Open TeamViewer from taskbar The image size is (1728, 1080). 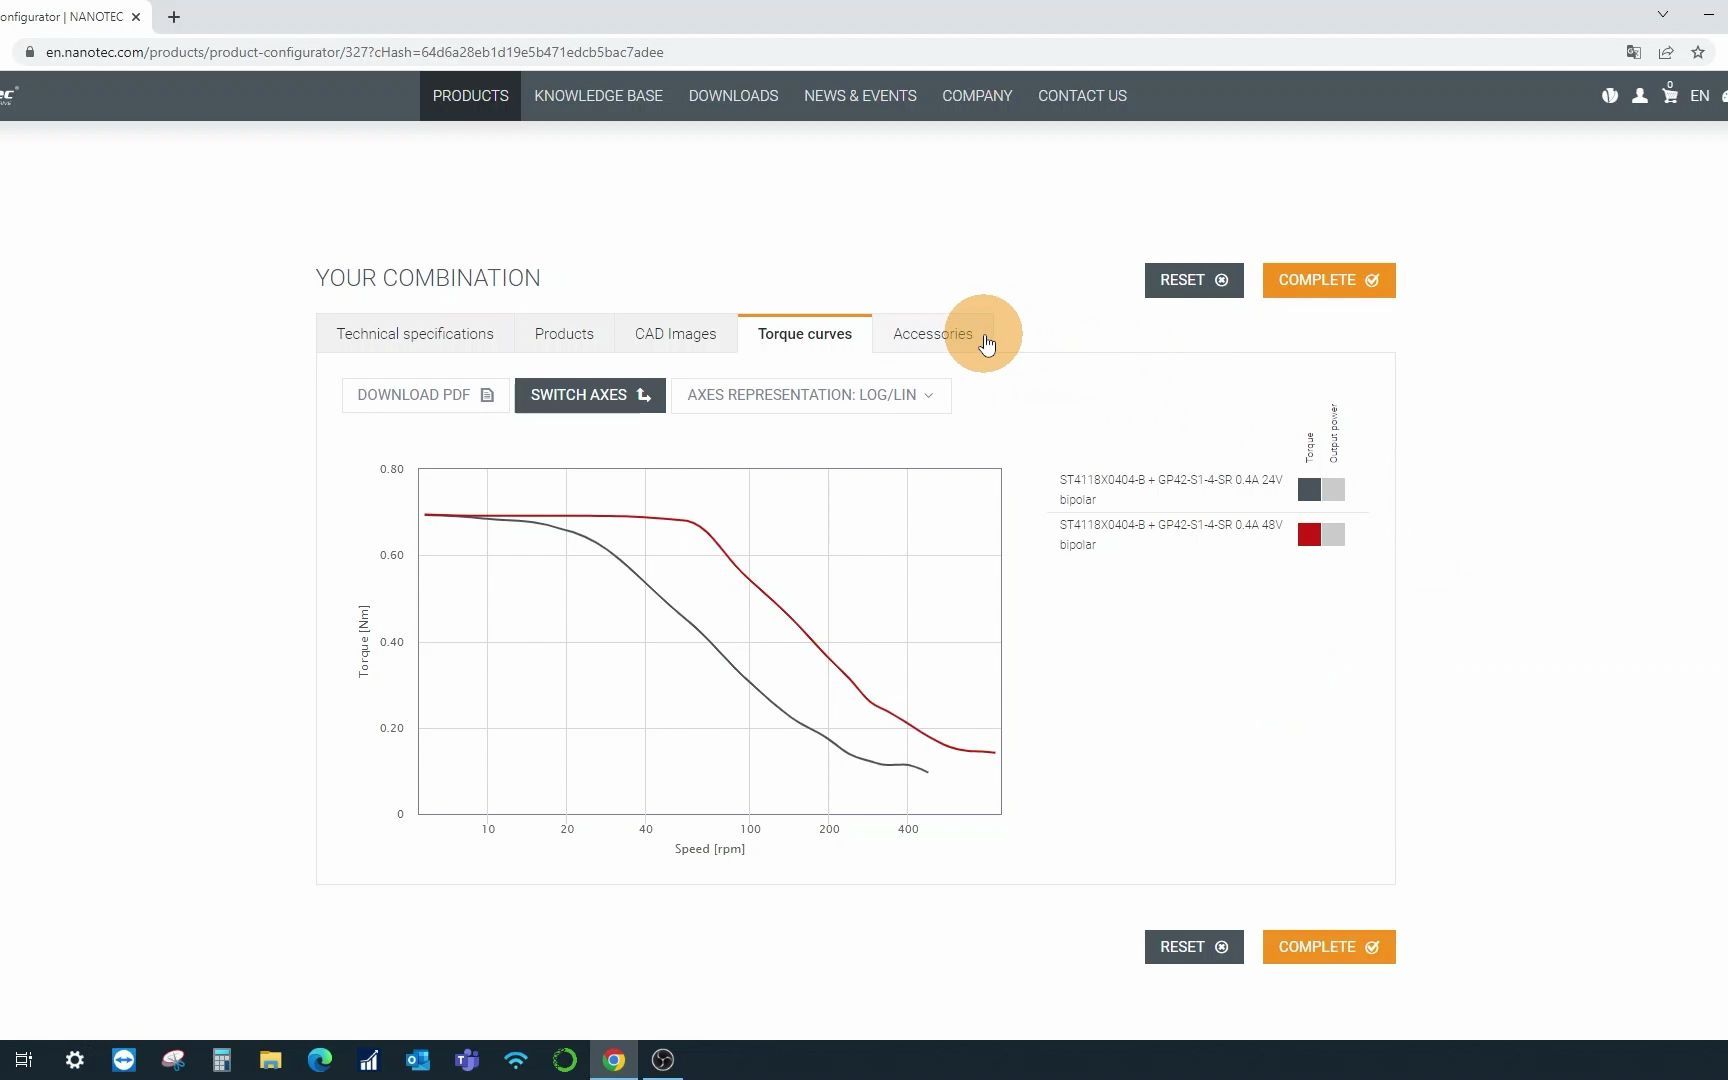coord(124,1060)
